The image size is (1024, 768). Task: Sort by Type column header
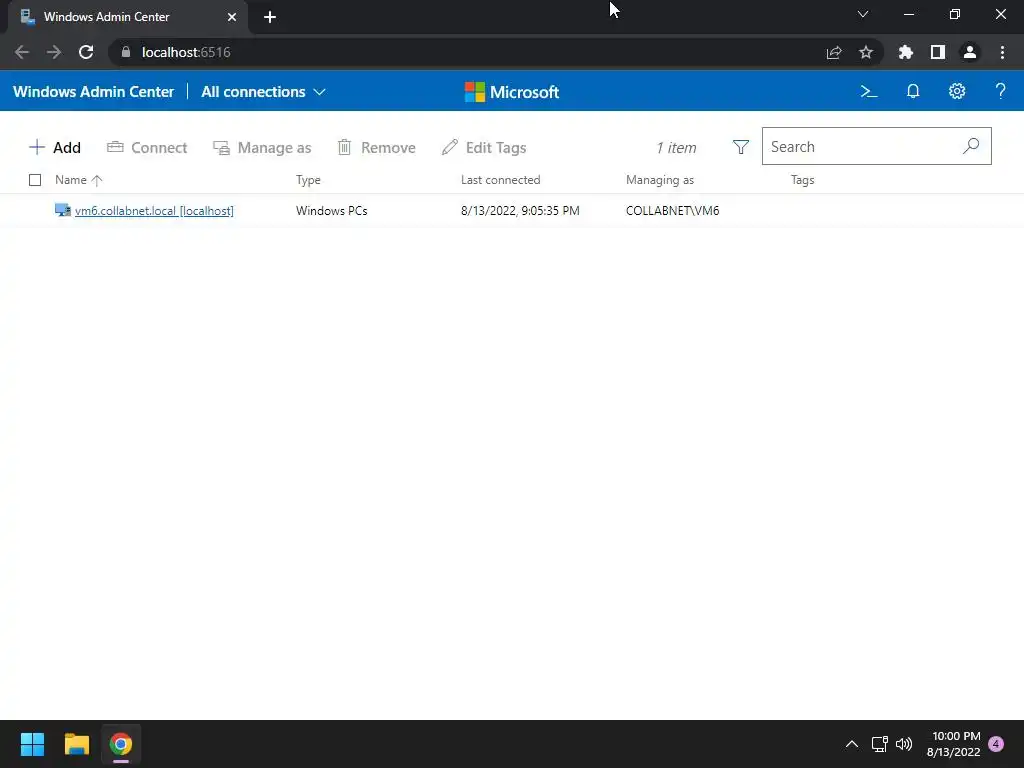tap(308, 180)
